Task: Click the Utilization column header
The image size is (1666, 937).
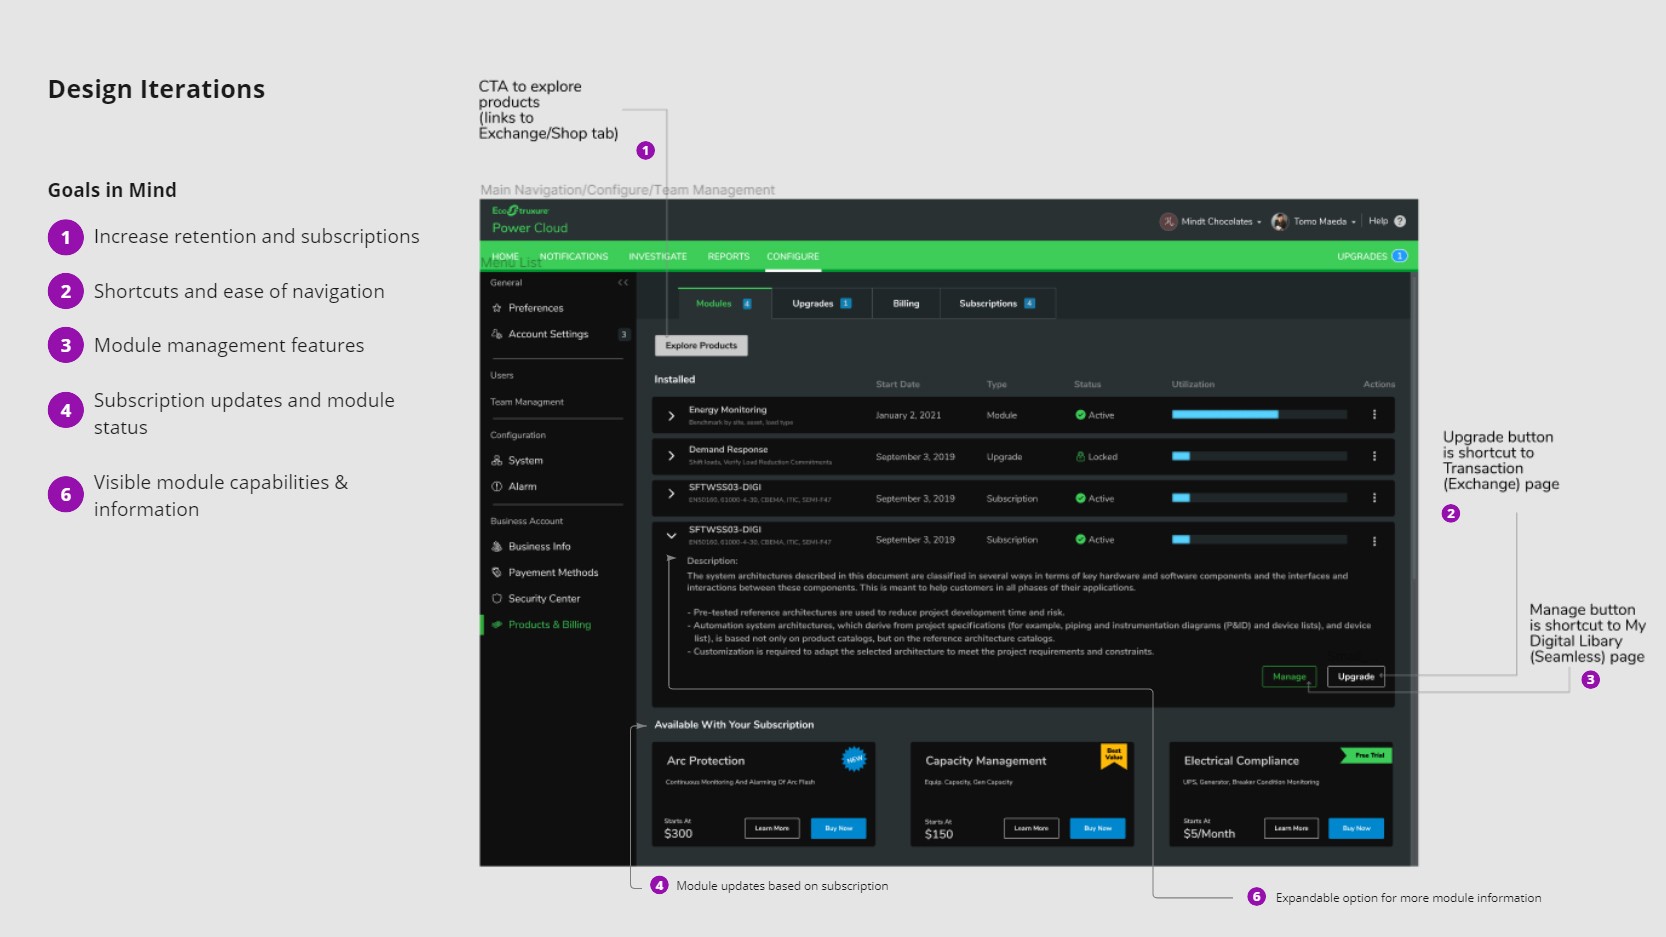Action: pyautogui.click(x=1193, y=384)
